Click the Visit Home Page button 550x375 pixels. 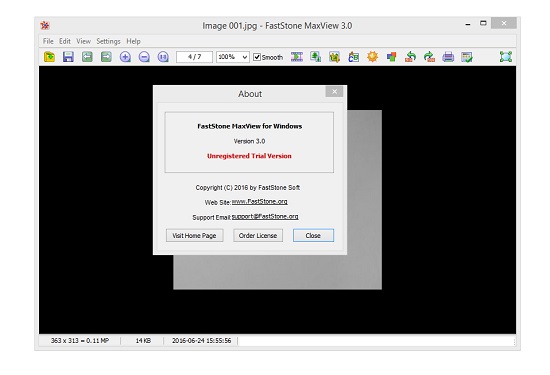[x=194, y=235]
